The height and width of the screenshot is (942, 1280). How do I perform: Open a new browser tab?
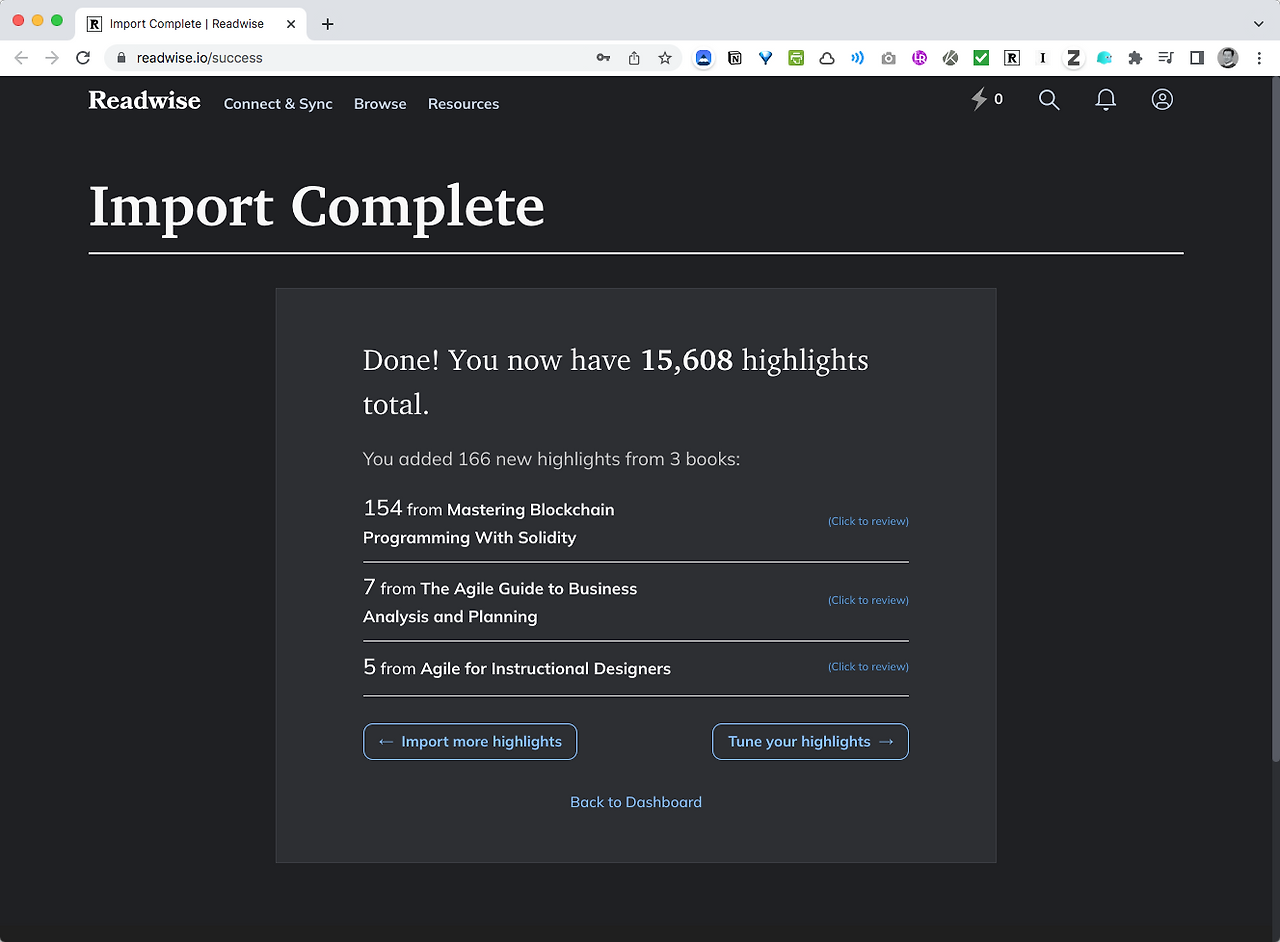327,24
